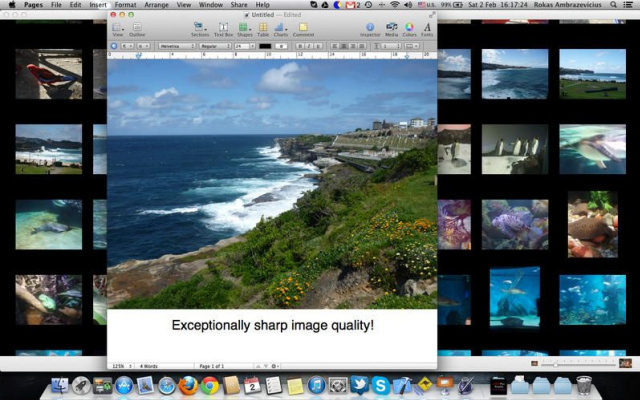Click the black text color swatch
This screenshot has height=400, width=640.
click(265, 46)
